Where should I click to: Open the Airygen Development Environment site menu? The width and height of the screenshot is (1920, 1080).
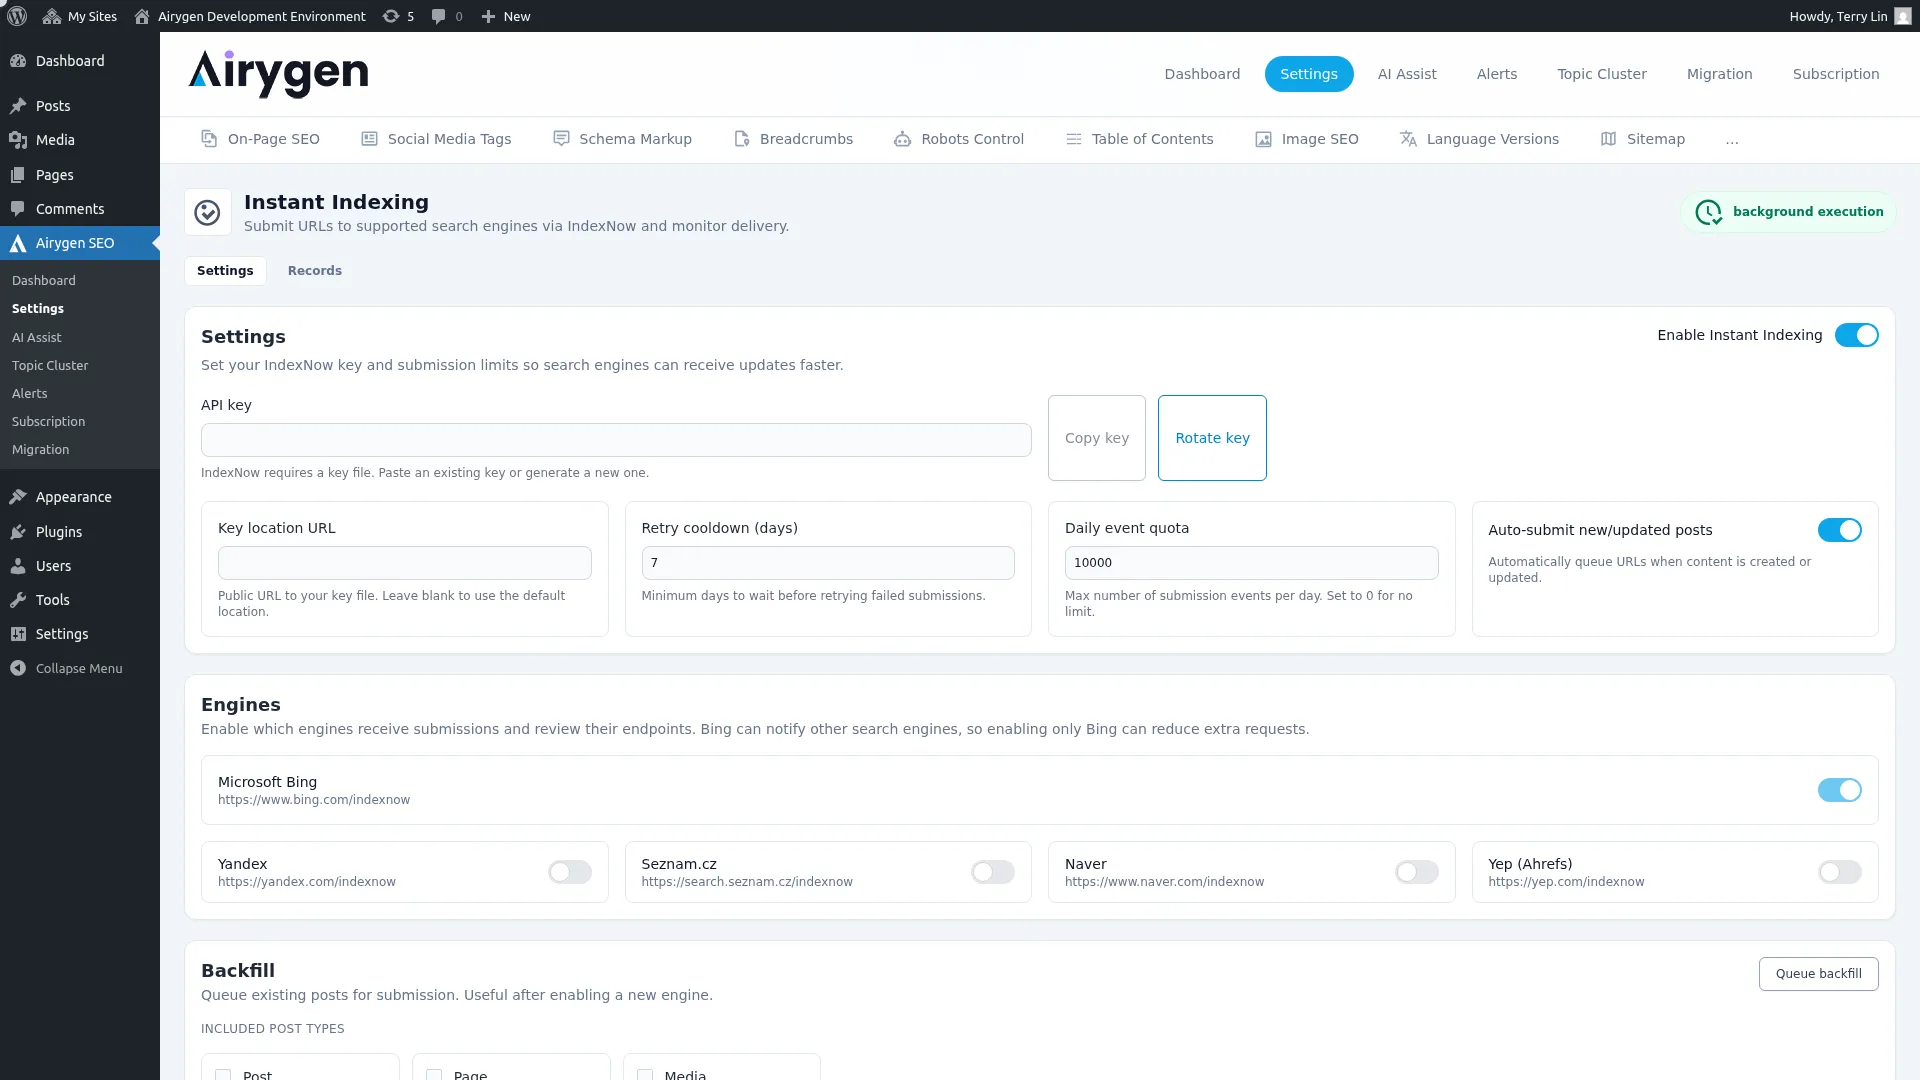250,16
